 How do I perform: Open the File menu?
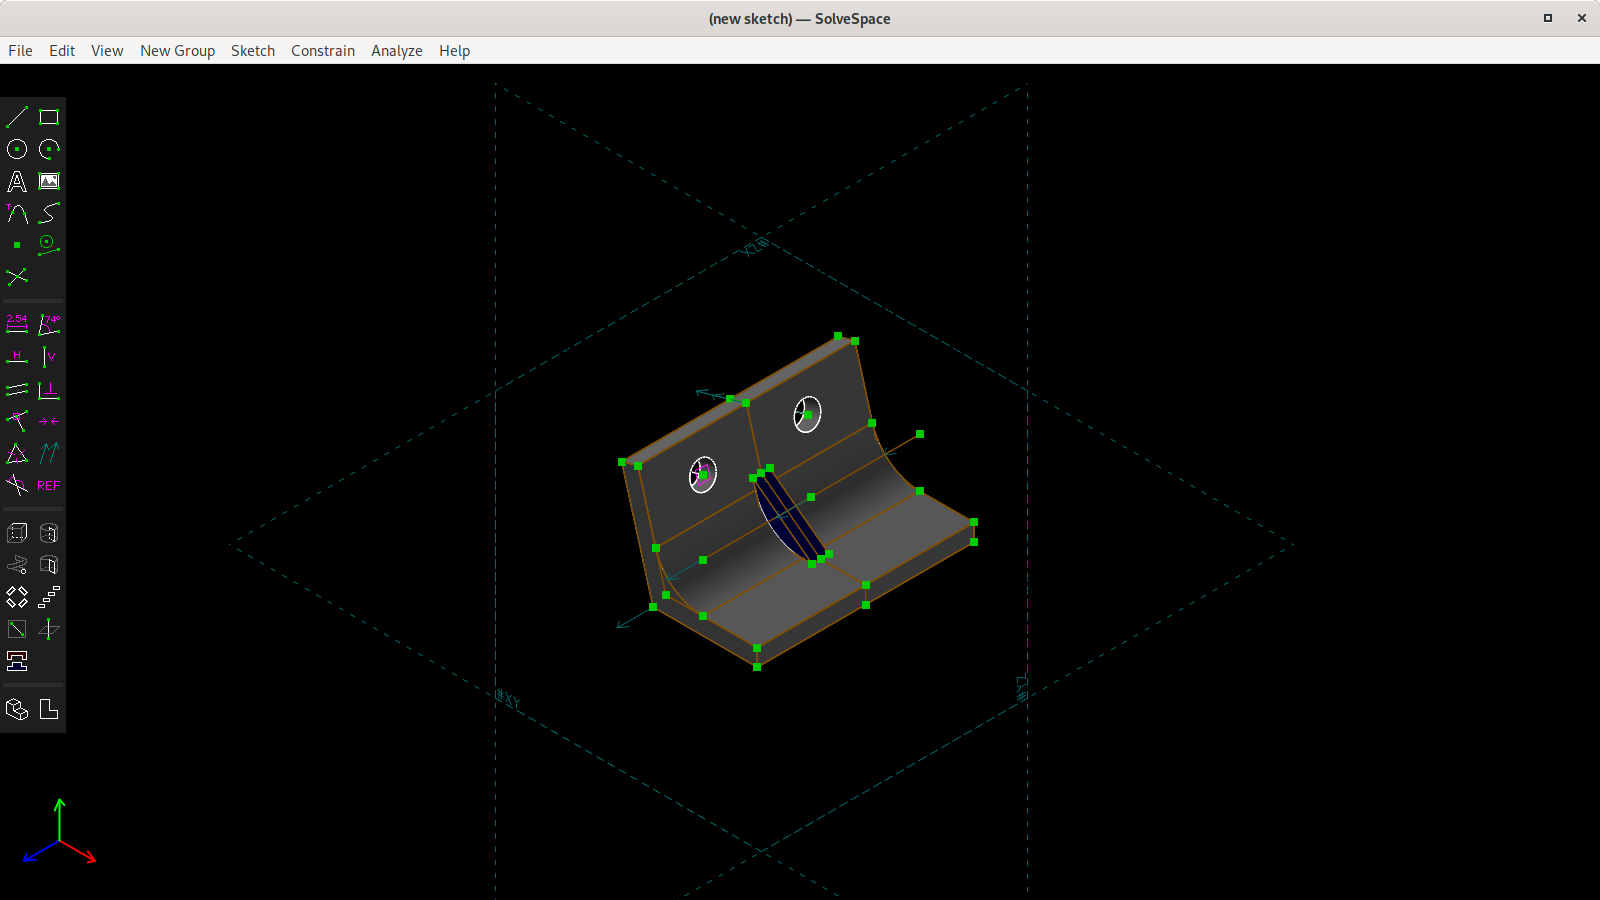tap(20, 51)
